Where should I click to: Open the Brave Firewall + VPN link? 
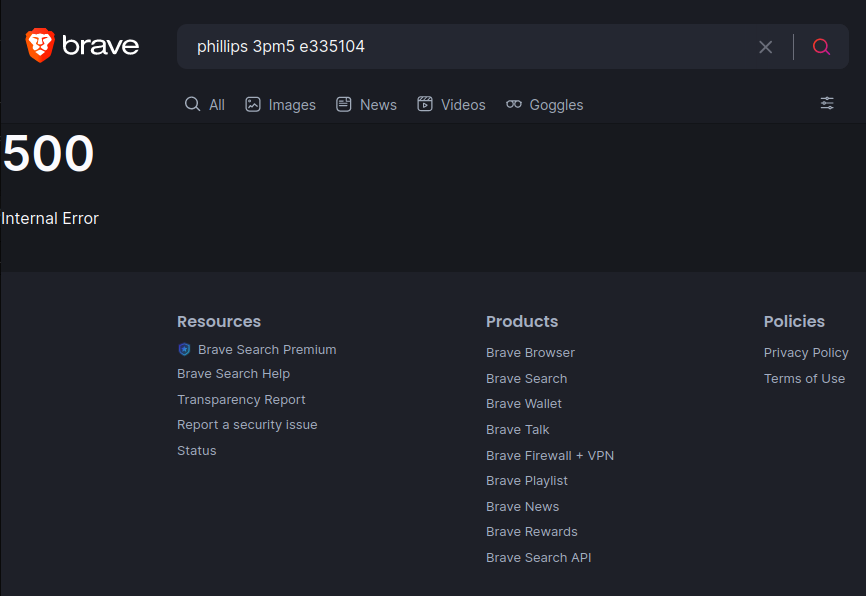click(x=550, y=456)
